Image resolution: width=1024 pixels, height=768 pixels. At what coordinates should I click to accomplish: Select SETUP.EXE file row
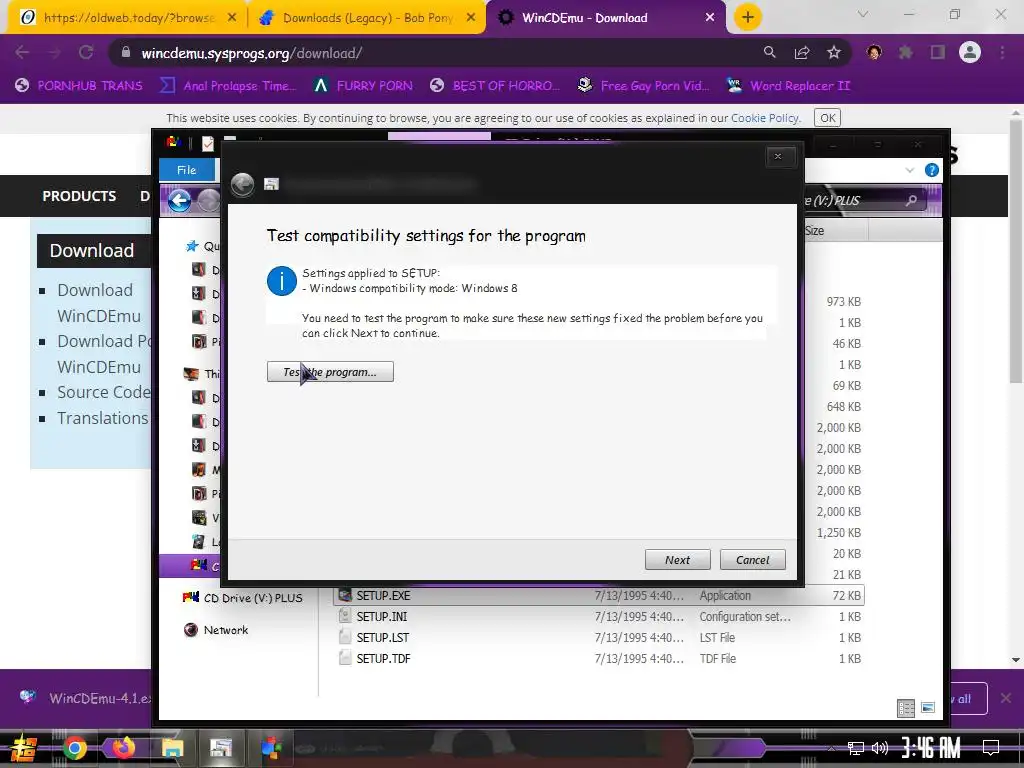(598, 596)
